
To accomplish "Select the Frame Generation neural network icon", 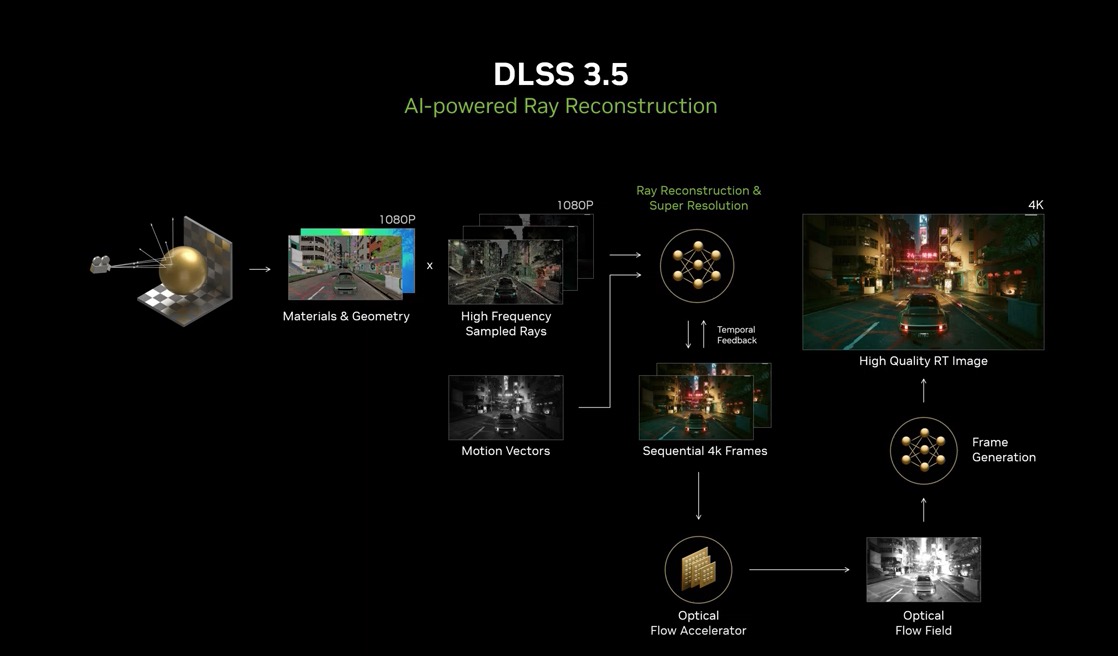I will tap(922, 450).
